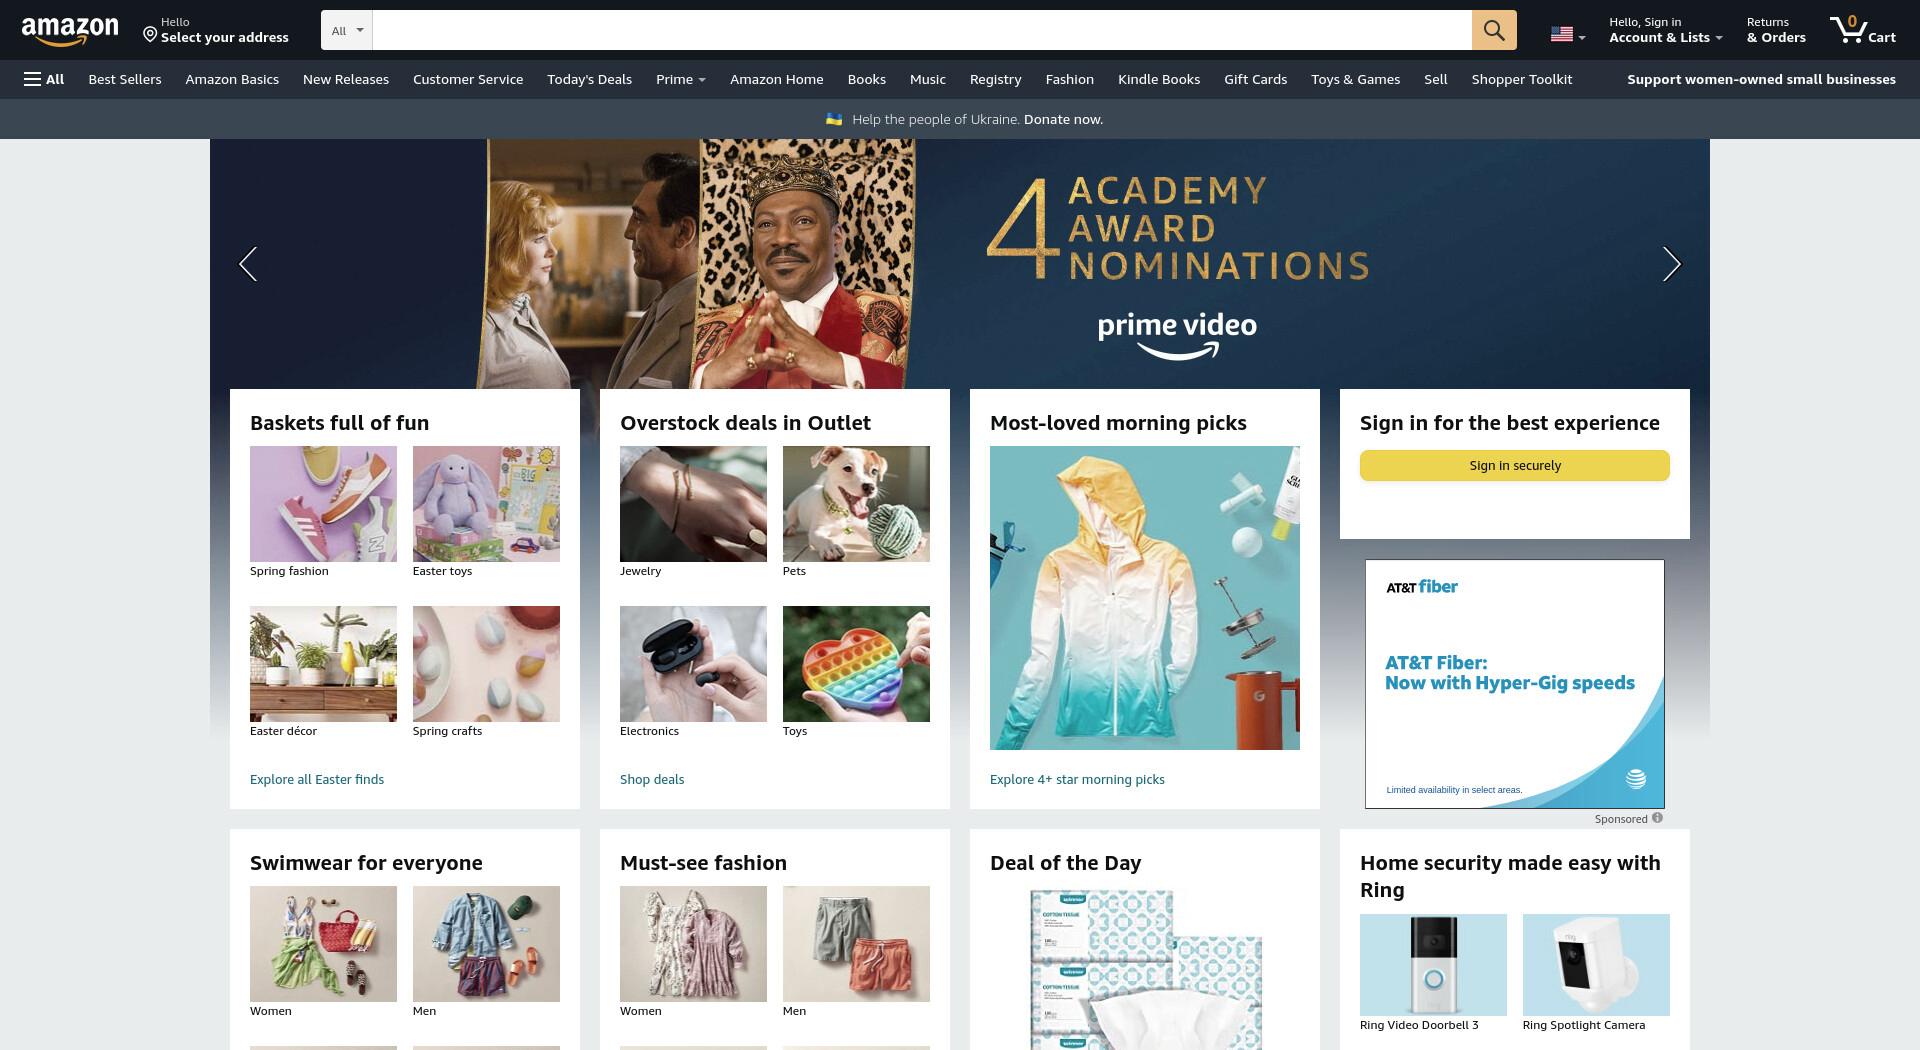
Task: Click in the search text field
Action: 921,30
